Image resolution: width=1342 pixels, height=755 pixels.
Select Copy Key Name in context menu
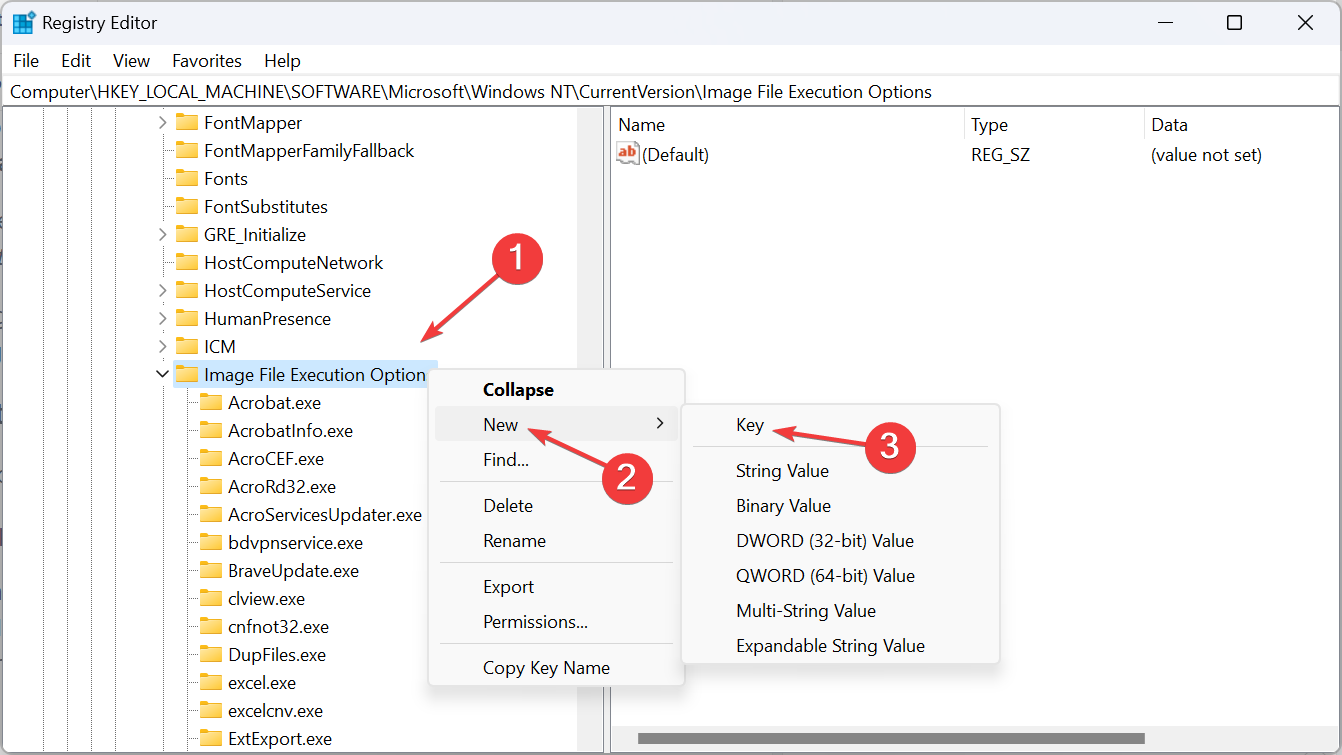tap(546, 668)
